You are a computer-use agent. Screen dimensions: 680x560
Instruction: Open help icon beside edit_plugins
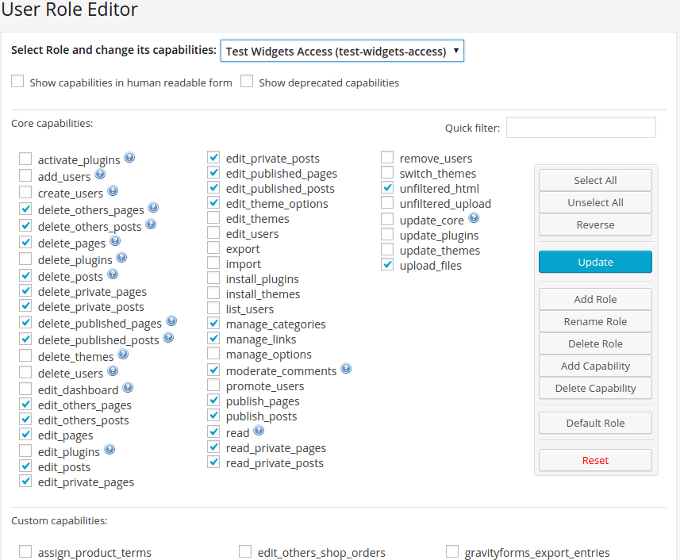pyautogui.click(x=110, y=449)
